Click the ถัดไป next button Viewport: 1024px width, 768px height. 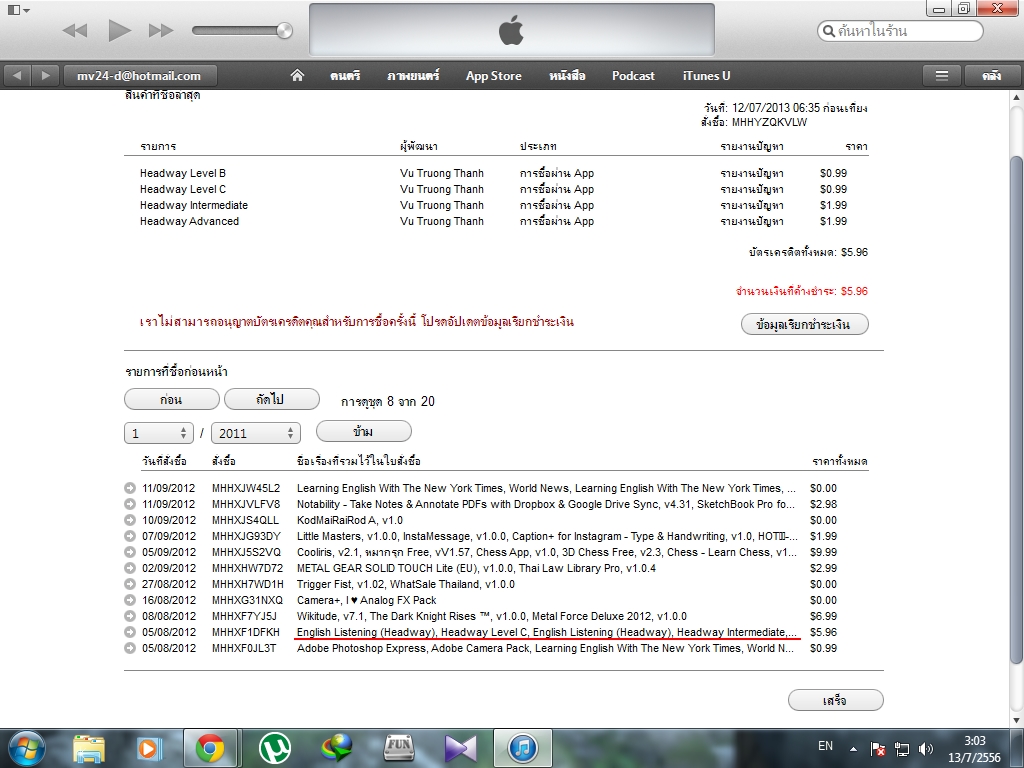[272, 399]
